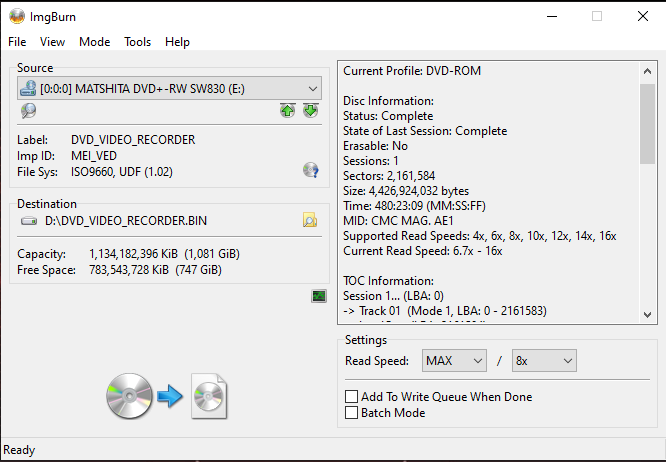
Task: Open the View menu
Action: pos(52,42)
